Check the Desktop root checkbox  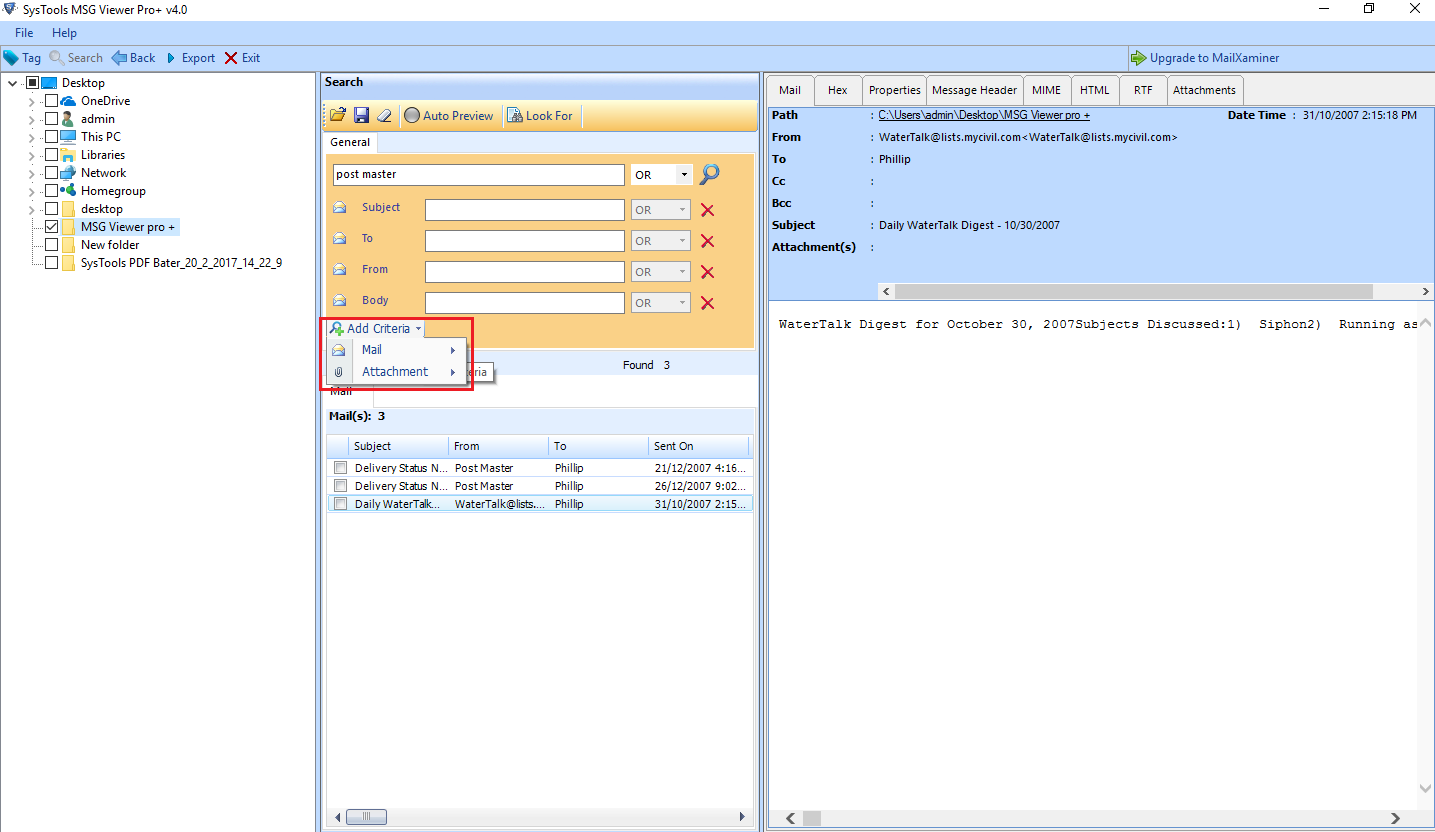32,83
